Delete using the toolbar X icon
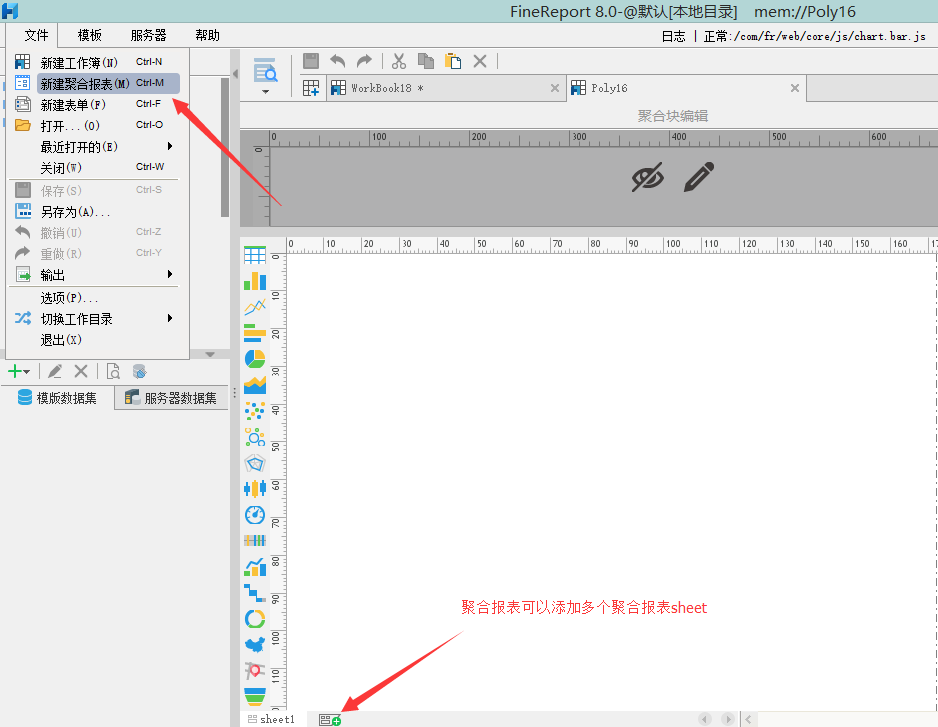 point(480,61)
